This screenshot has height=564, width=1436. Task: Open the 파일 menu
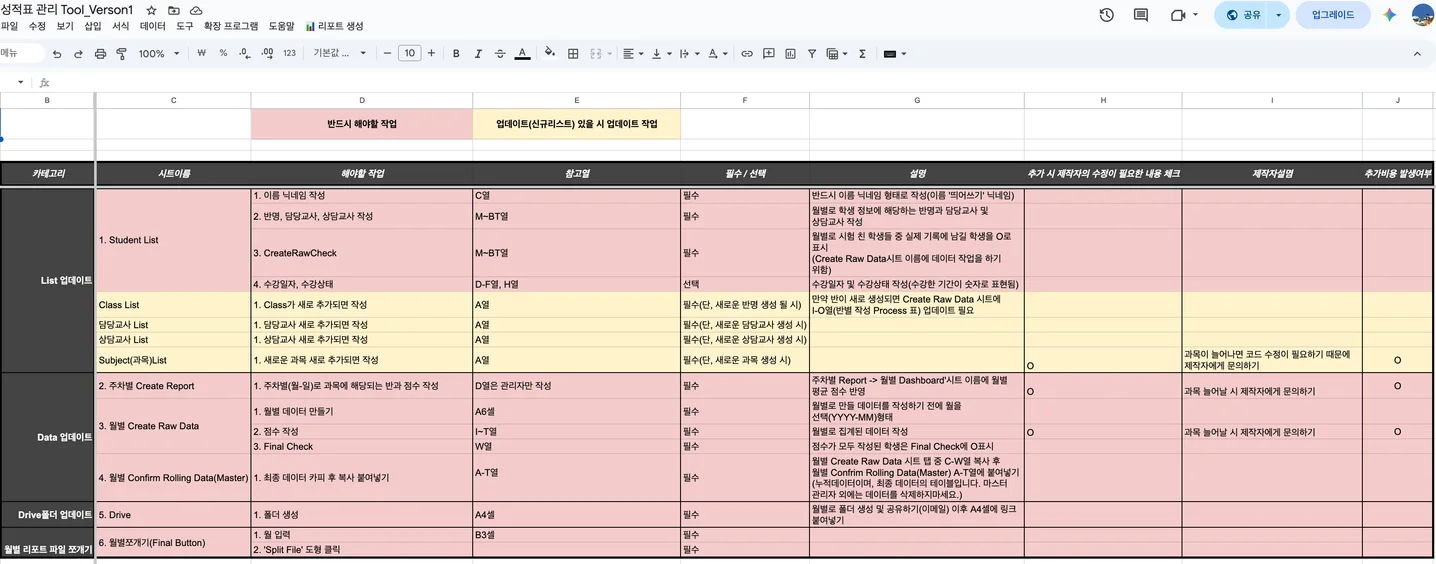9,26
